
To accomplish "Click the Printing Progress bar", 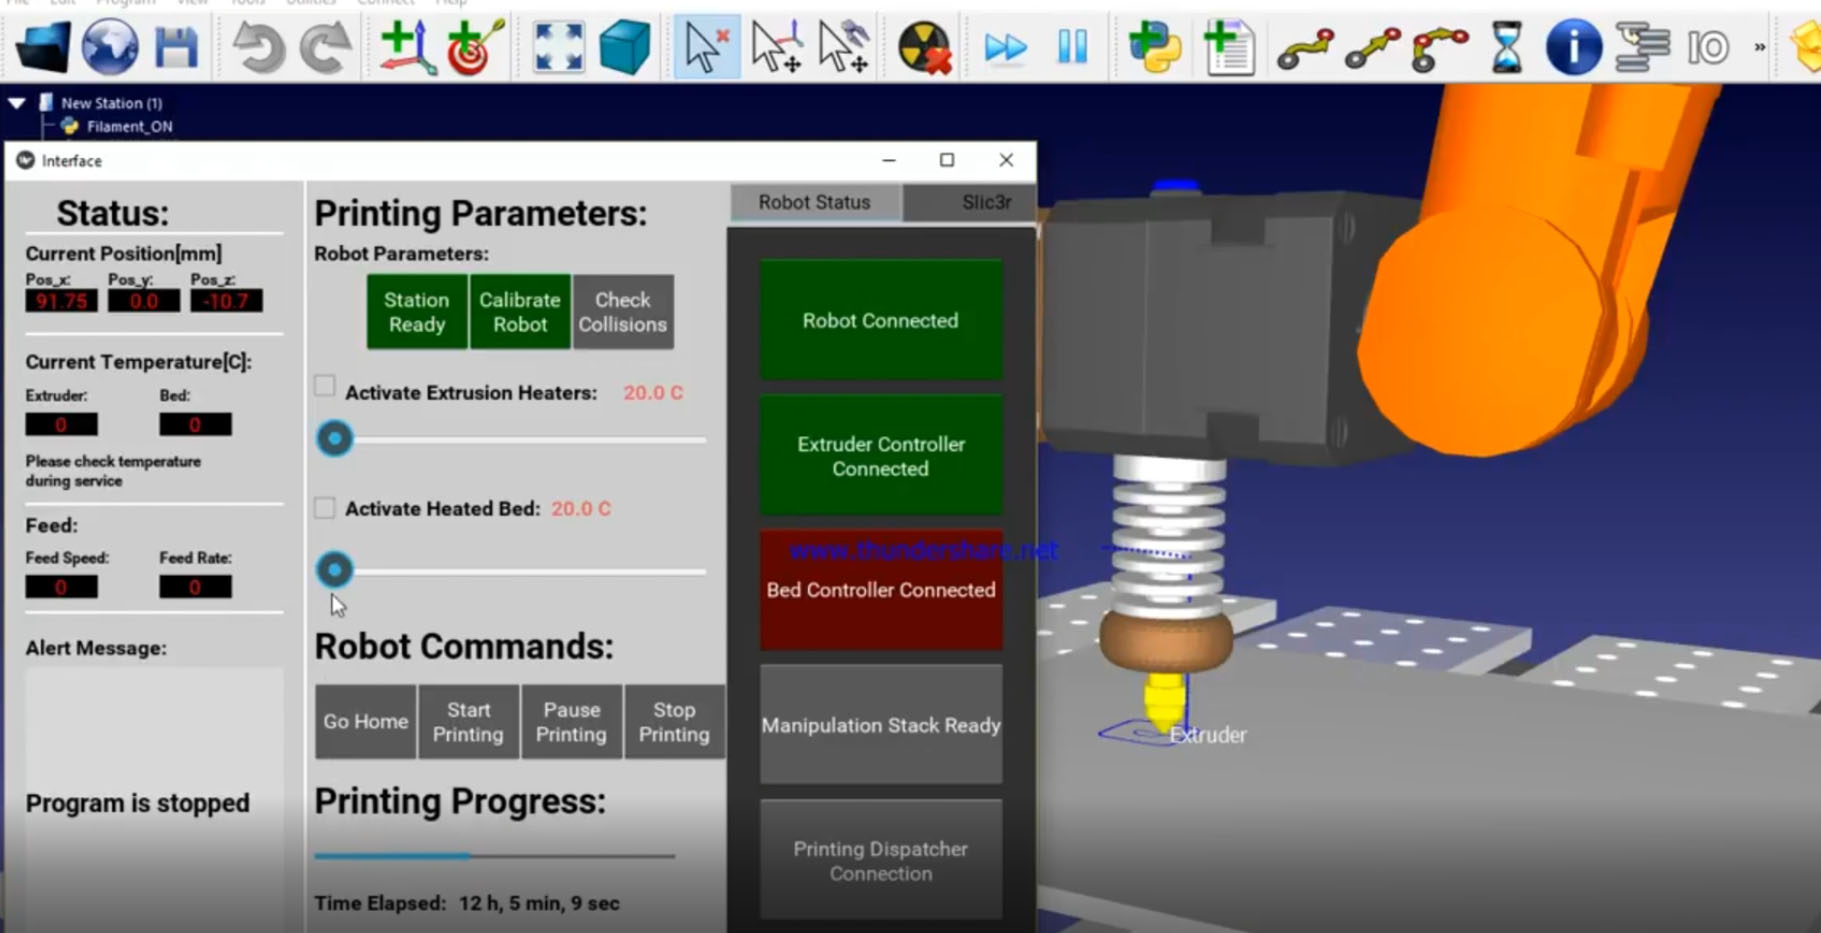I will pyautogui.click(x=495, y=856).
